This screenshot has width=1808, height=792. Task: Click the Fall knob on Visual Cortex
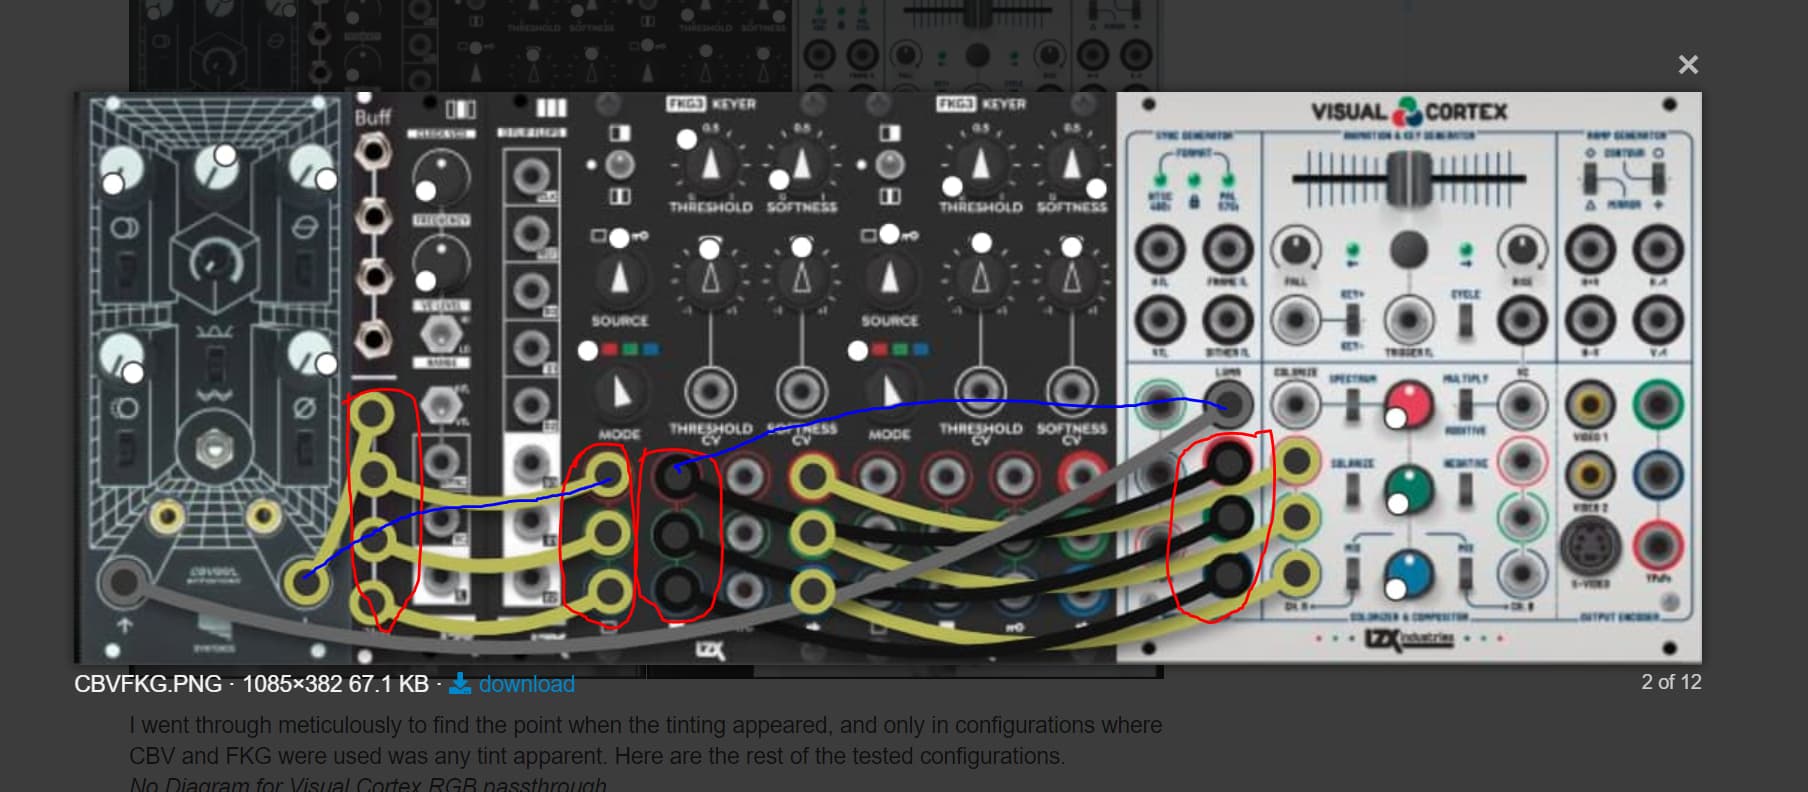1295,248
